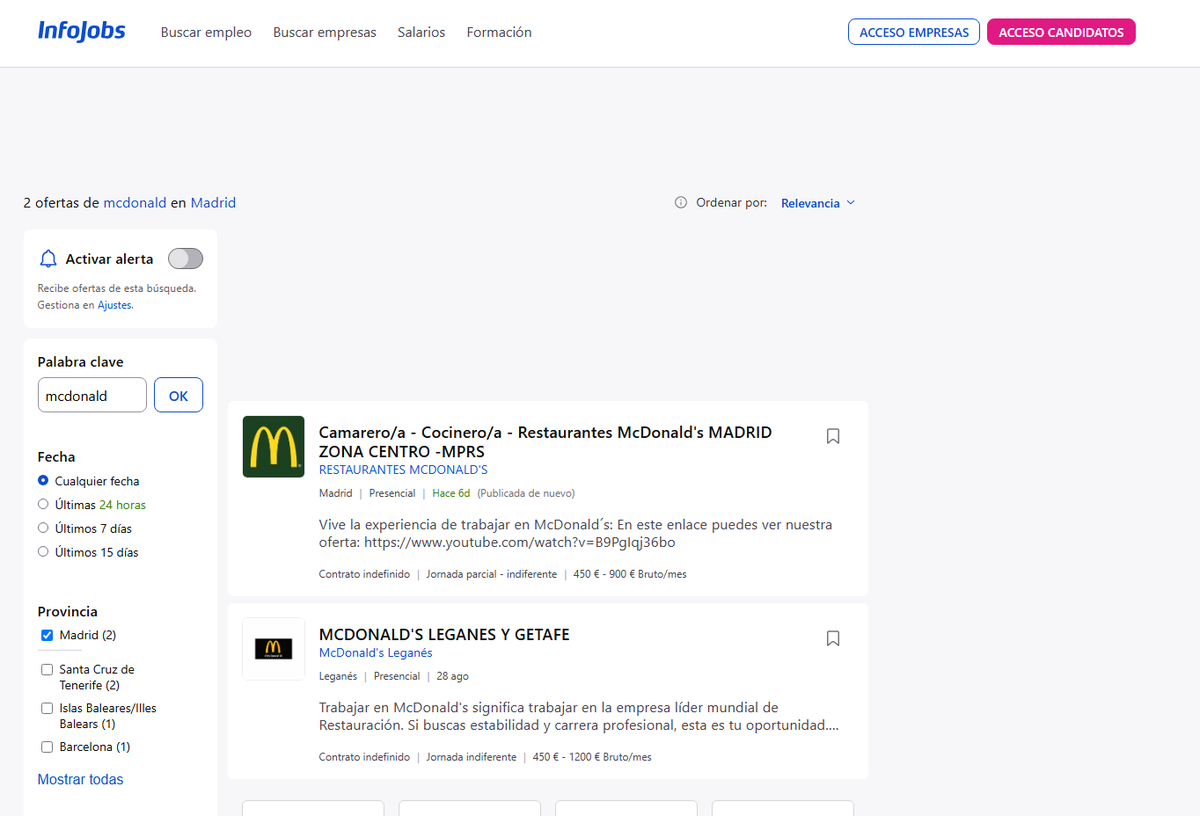Click the mcdonald keyword link in results header

135,203
